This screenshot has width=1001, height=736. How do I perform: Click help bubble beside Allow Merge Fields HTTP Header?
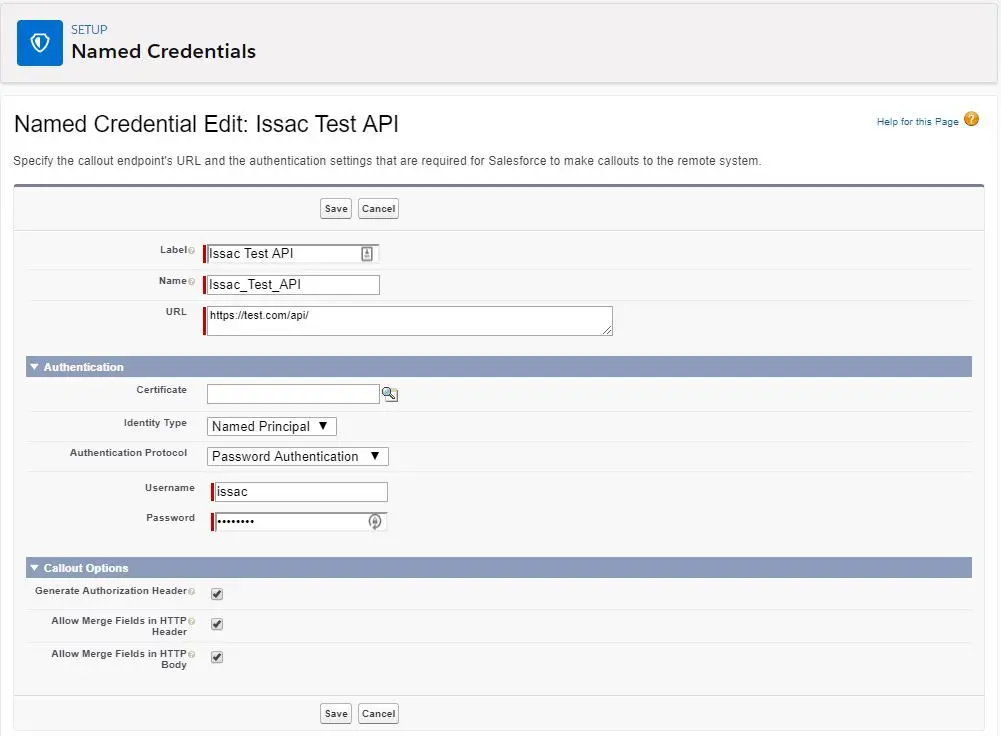[192, 621]
